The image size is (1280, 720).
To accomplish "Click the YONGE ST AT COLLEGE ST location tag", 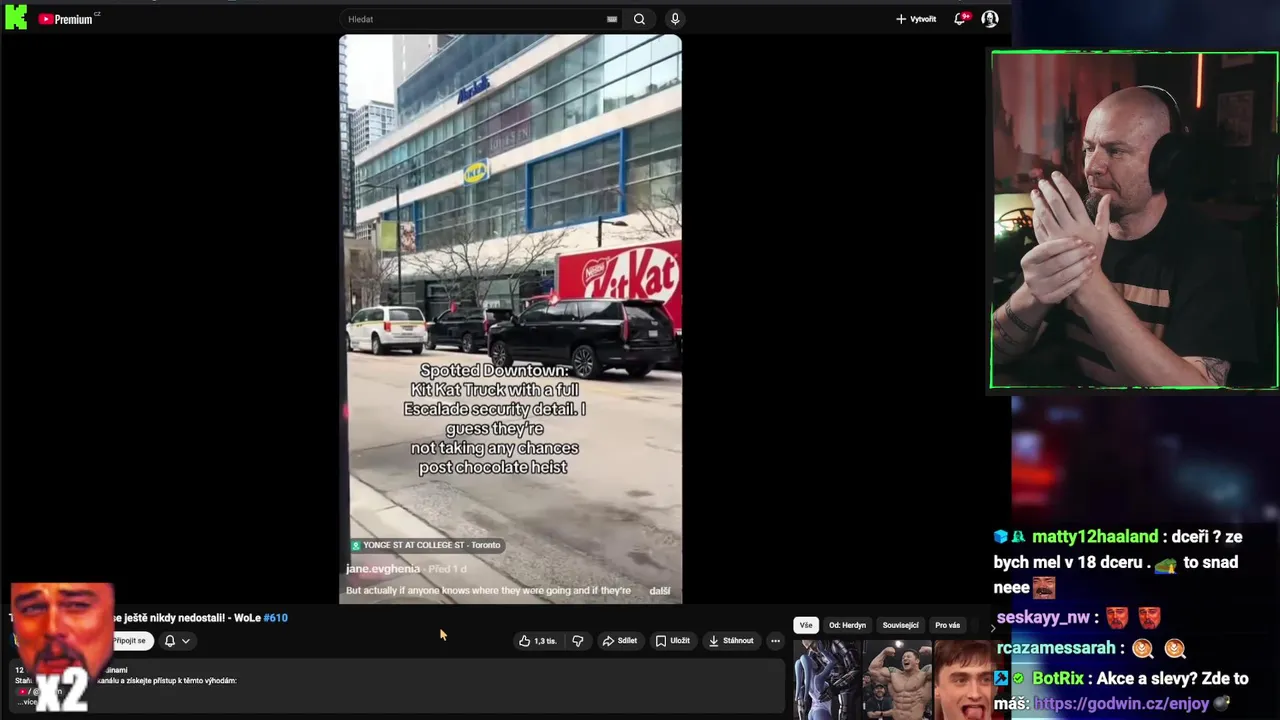I will (426, 545).
